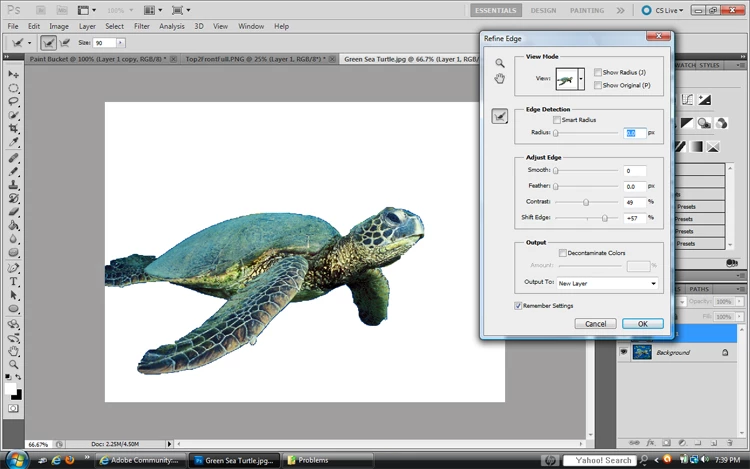Image resolution: width=750 pixels, height=469 pixels.
Task: Enable the Show Radius checkbox
Action: click(x=598, y=73)
